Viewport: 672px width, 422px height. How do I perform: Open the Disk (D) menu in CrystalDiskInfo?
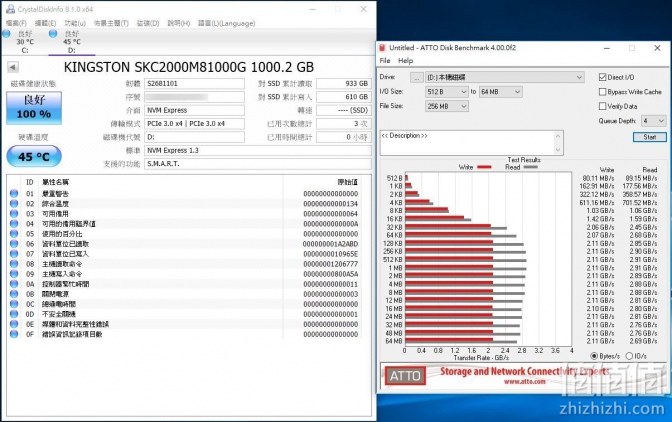click(148, 23)
